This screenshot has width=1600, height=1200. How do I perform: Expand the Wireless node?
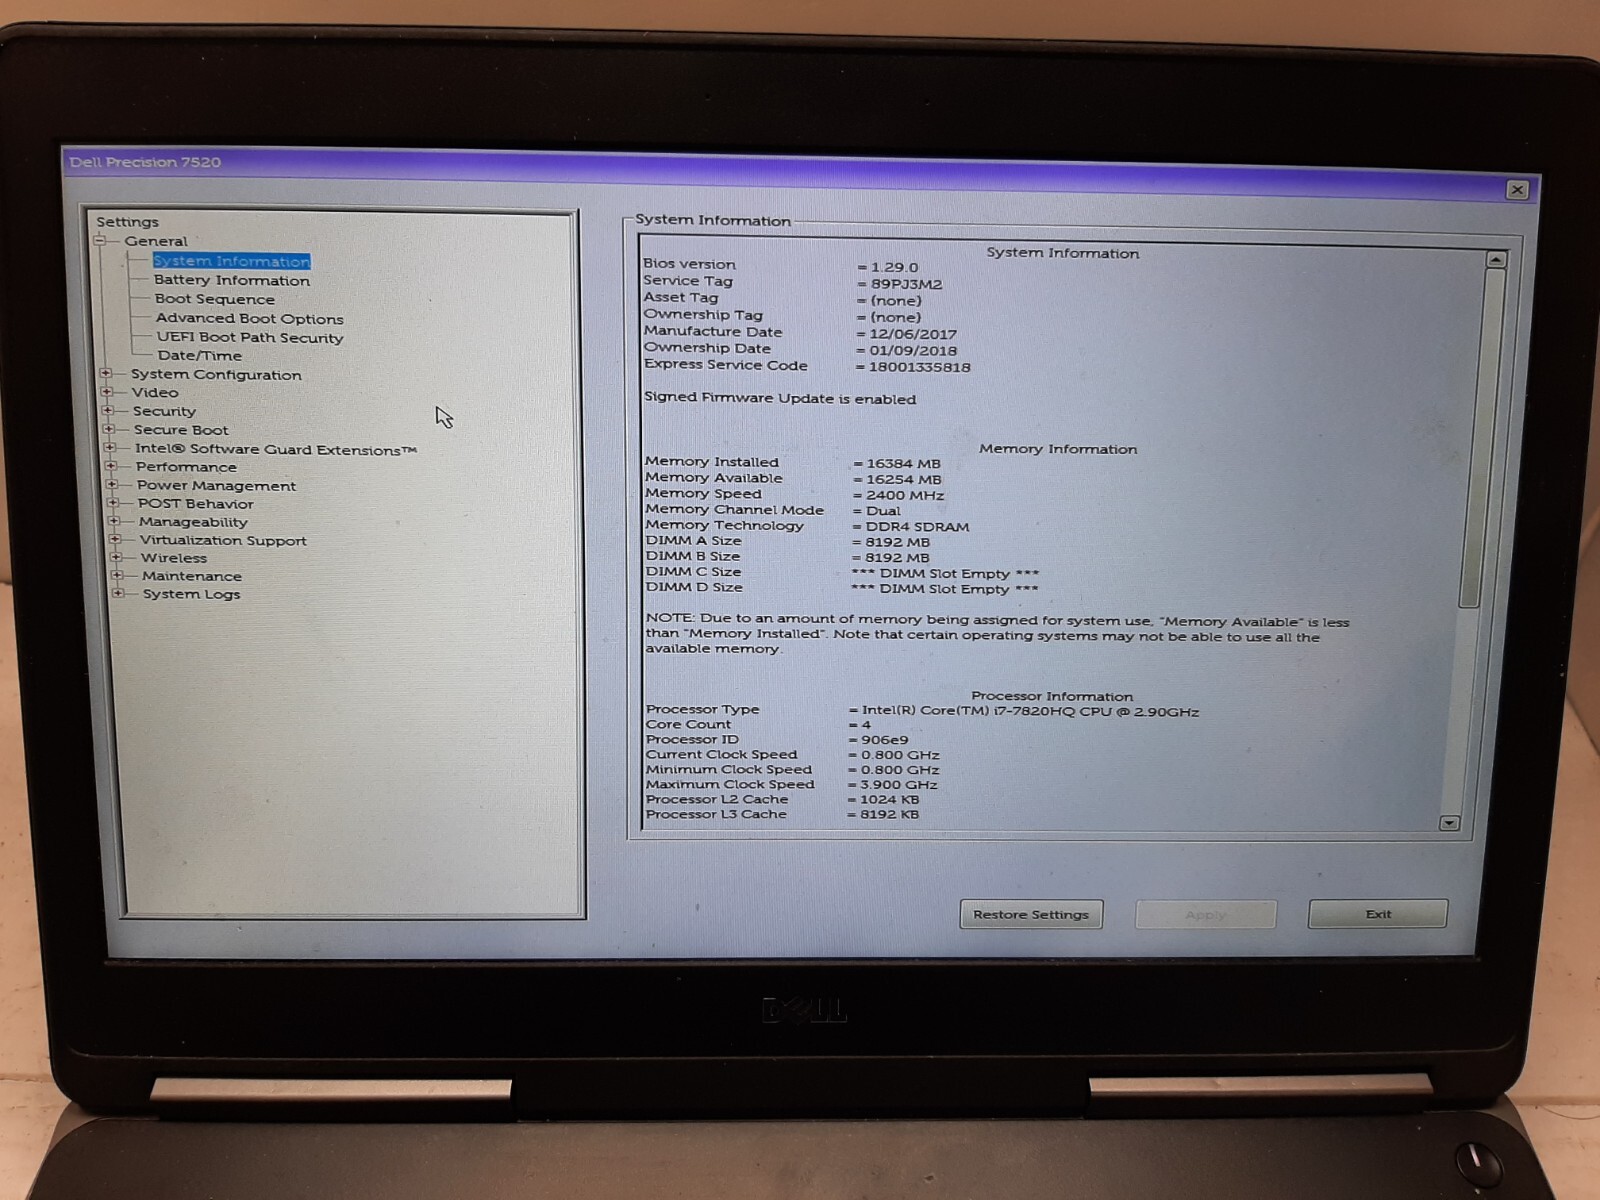[x=116, y=557]
